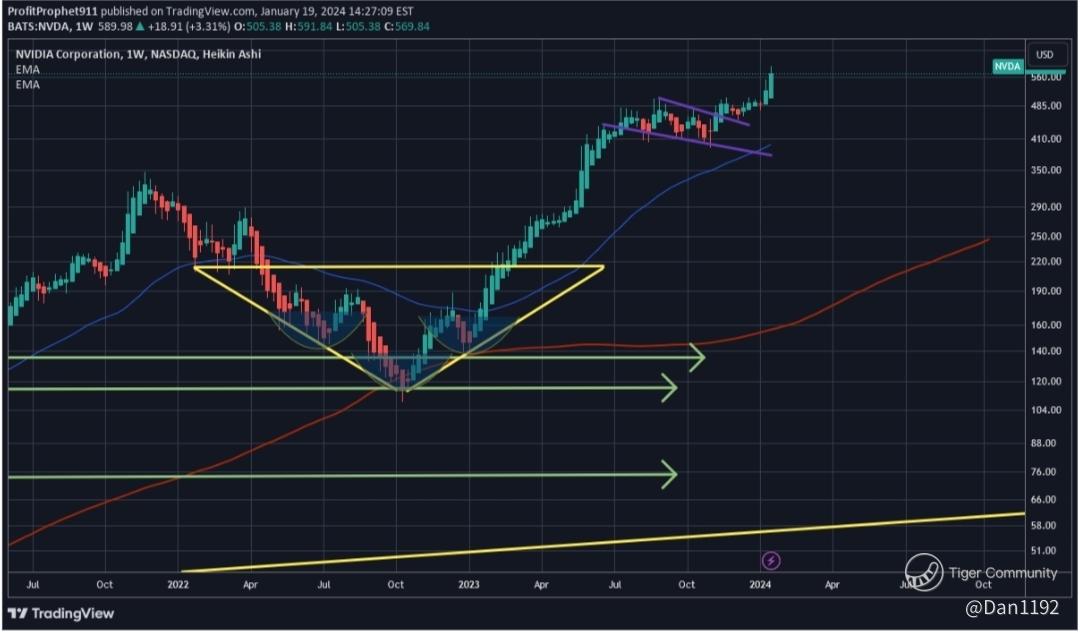Click the 290.00 price axis label
This screenshot has height=633, width=1080.
tap(1046, 207)
